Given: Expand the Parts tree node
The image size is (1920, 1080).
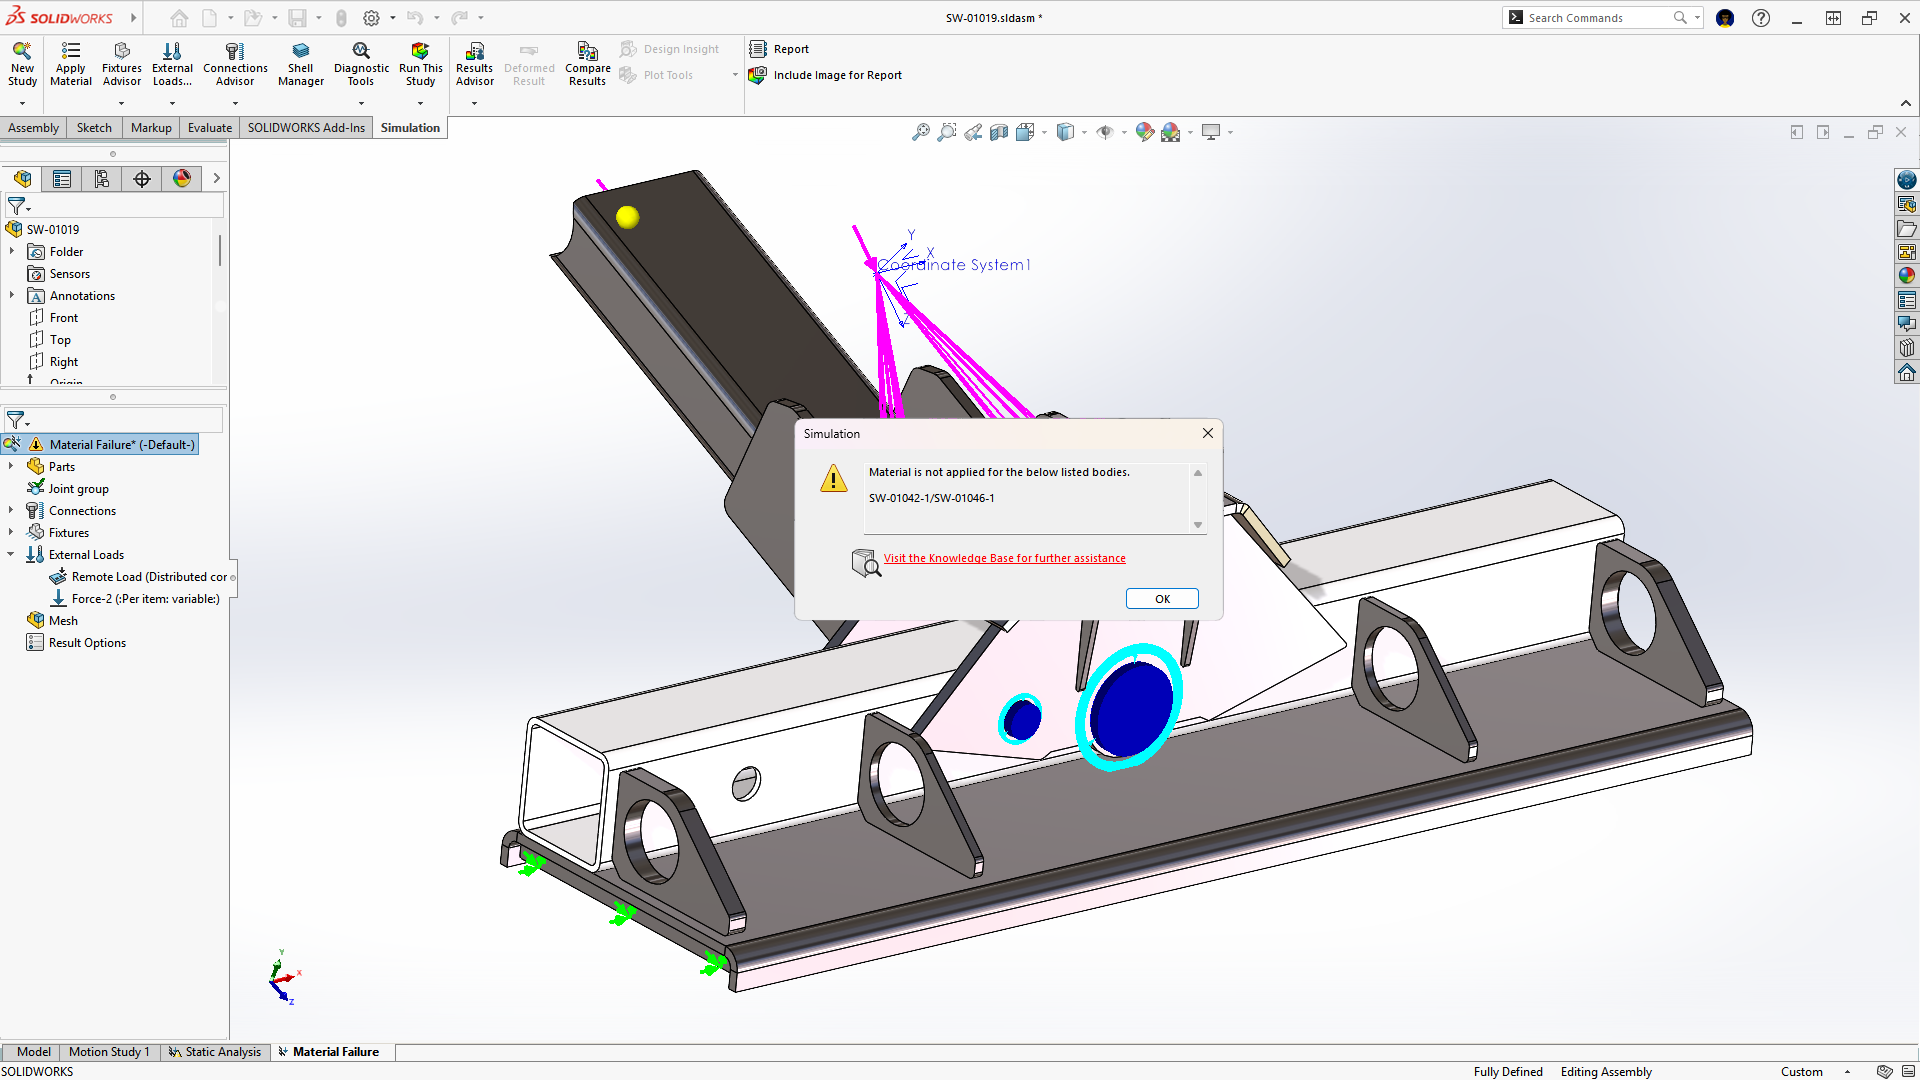Looking at the screenshot, I should 11,467.
